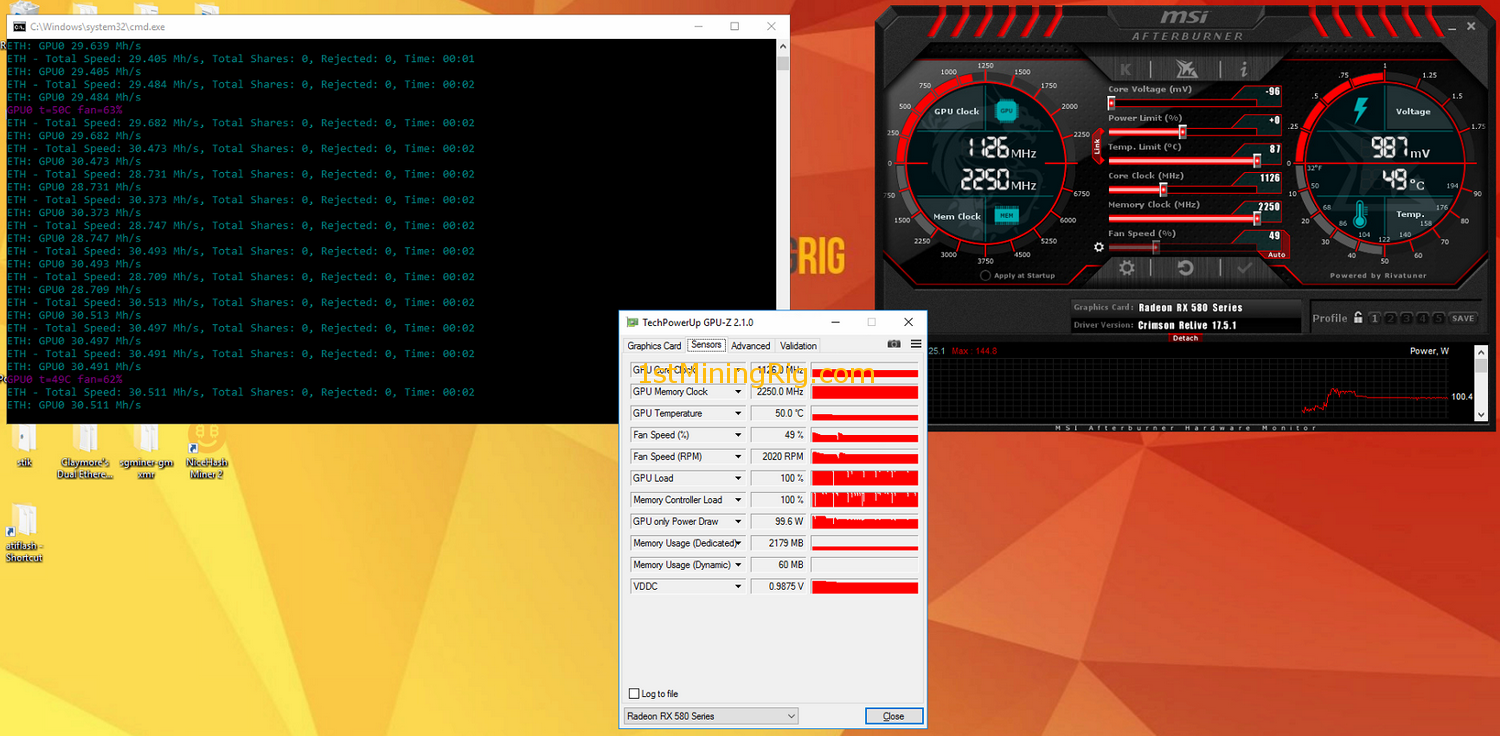
Task: Toggle Auto fan speed button
Action: coord(1275,255)
